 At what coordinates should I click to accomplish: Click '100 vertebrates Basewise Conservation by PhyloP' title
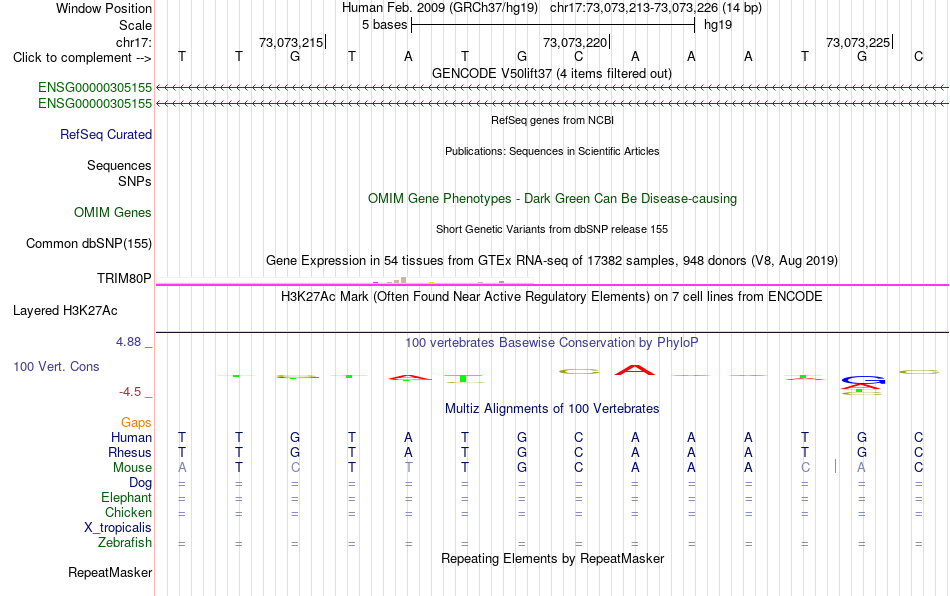point(552,343)
